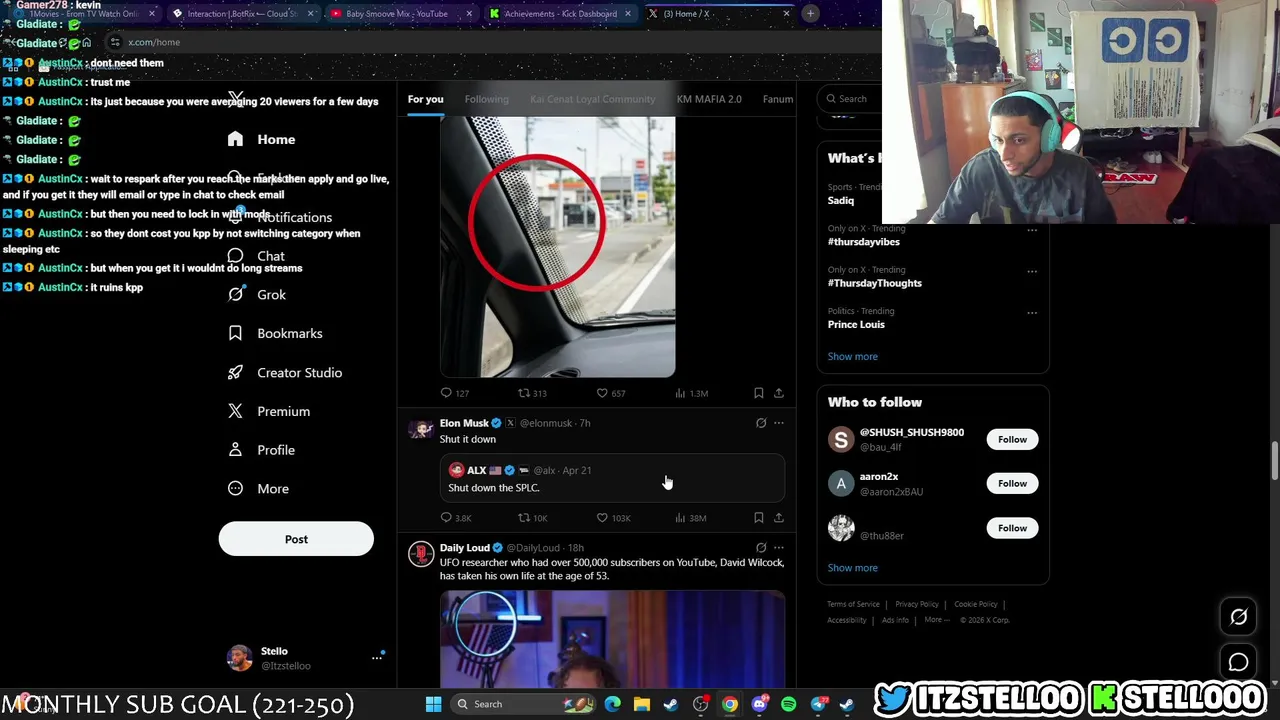The height and width of the screenshot is (720, 1280).
Task: Open Spotify from the taskbar
Action: tap(789, 704)
